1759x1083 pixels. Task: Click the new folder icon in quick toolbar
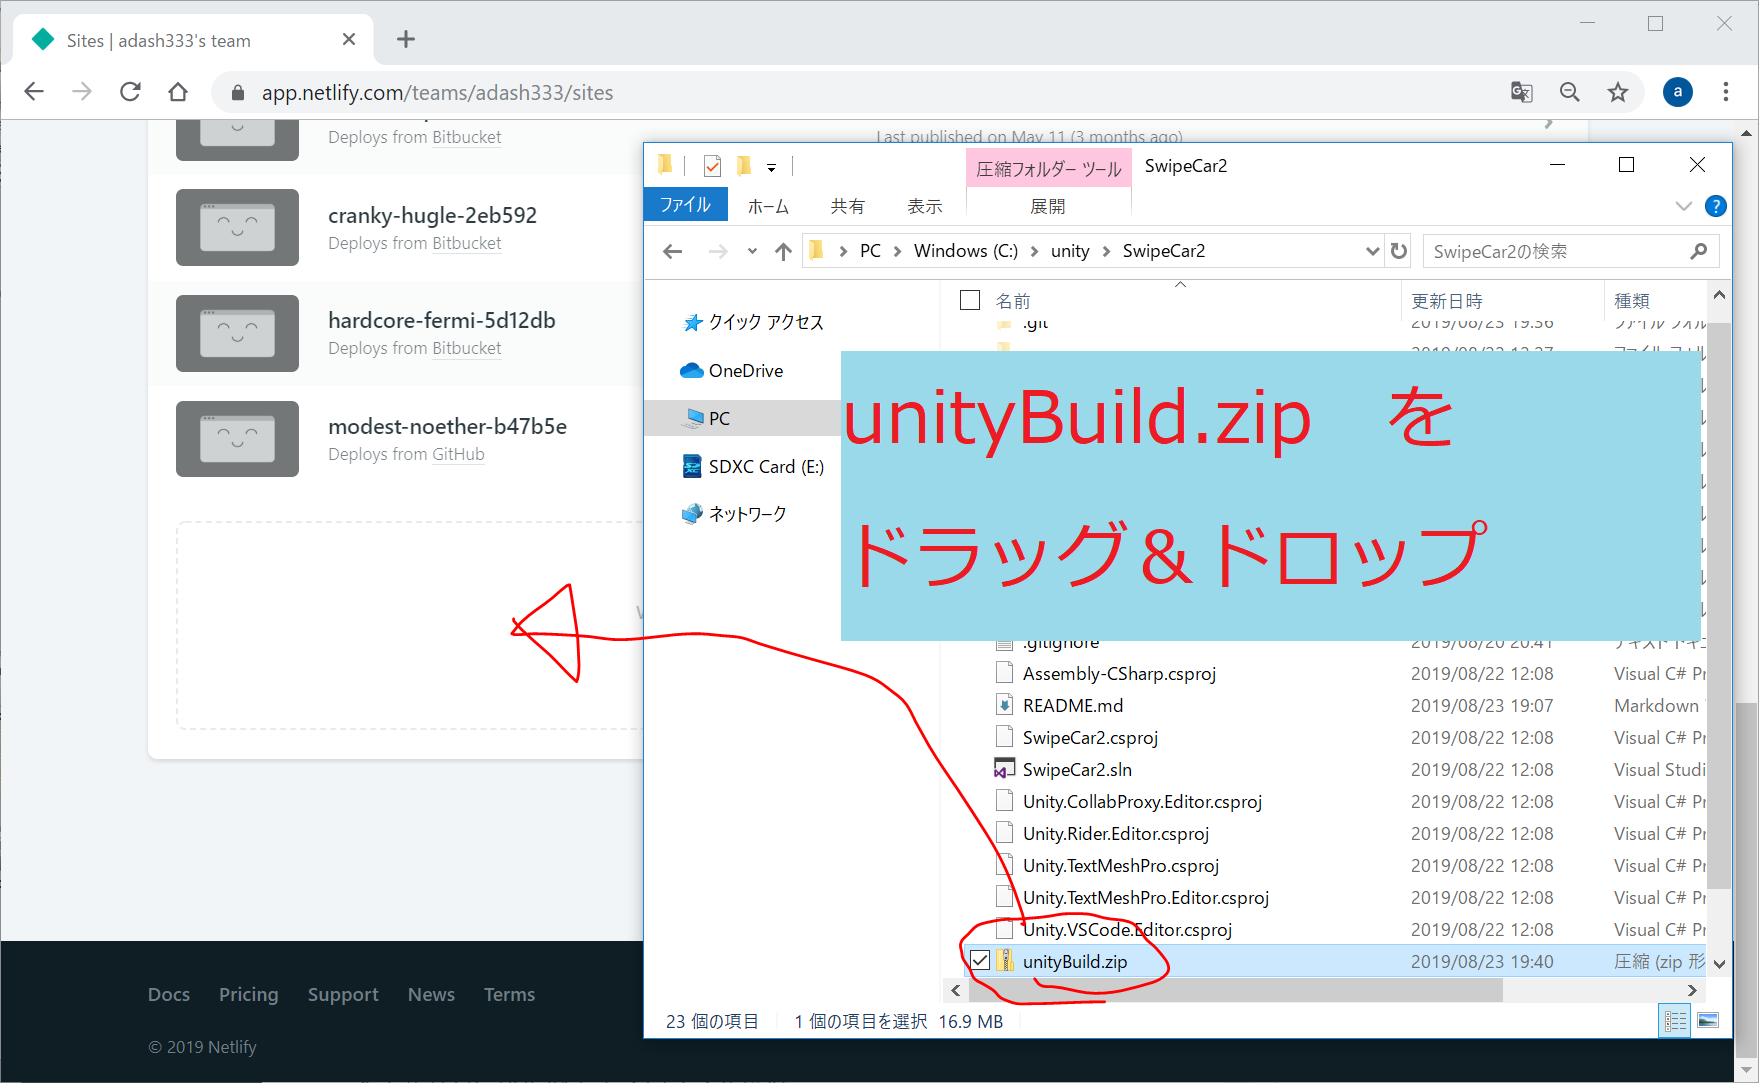[743, 166]
